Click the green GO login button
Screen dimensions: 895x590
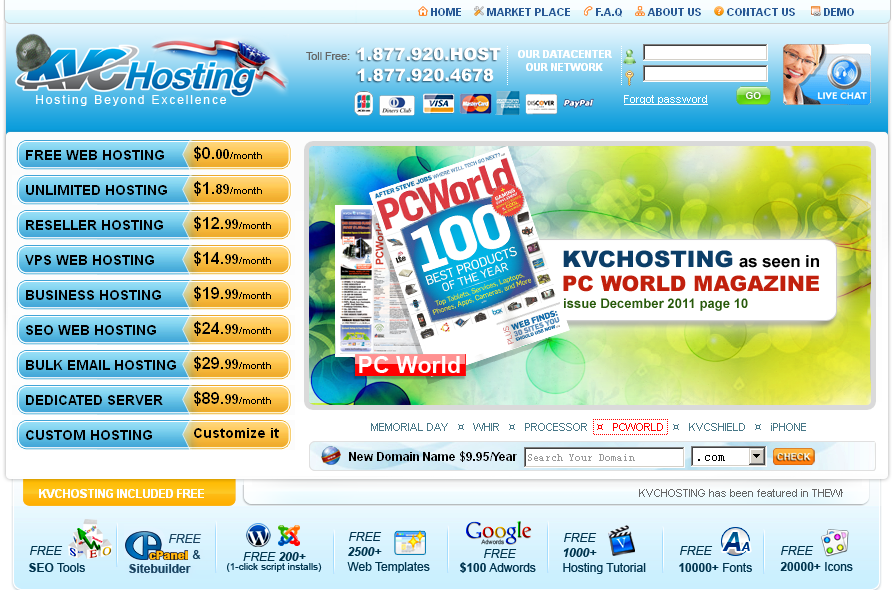click(753, 96)
